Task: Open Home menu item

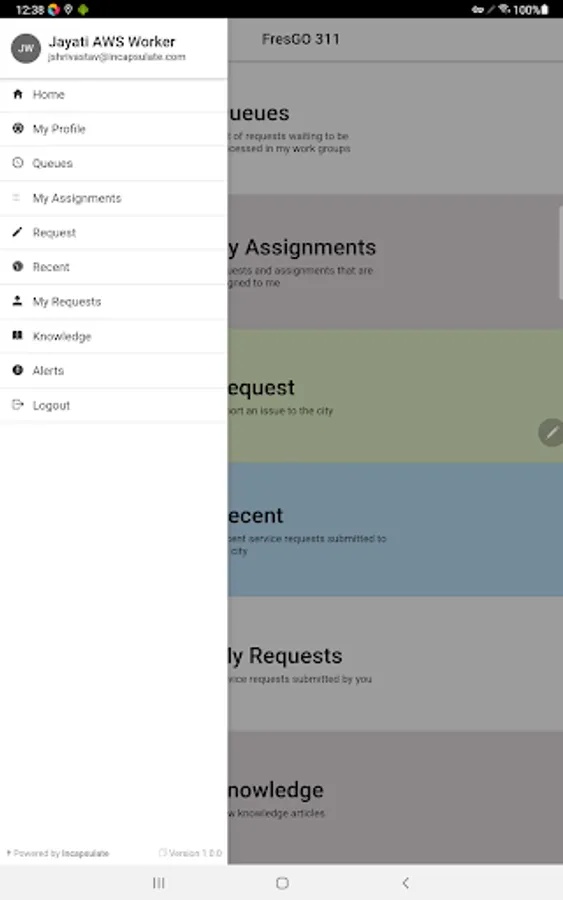Action: coord(114,95)
